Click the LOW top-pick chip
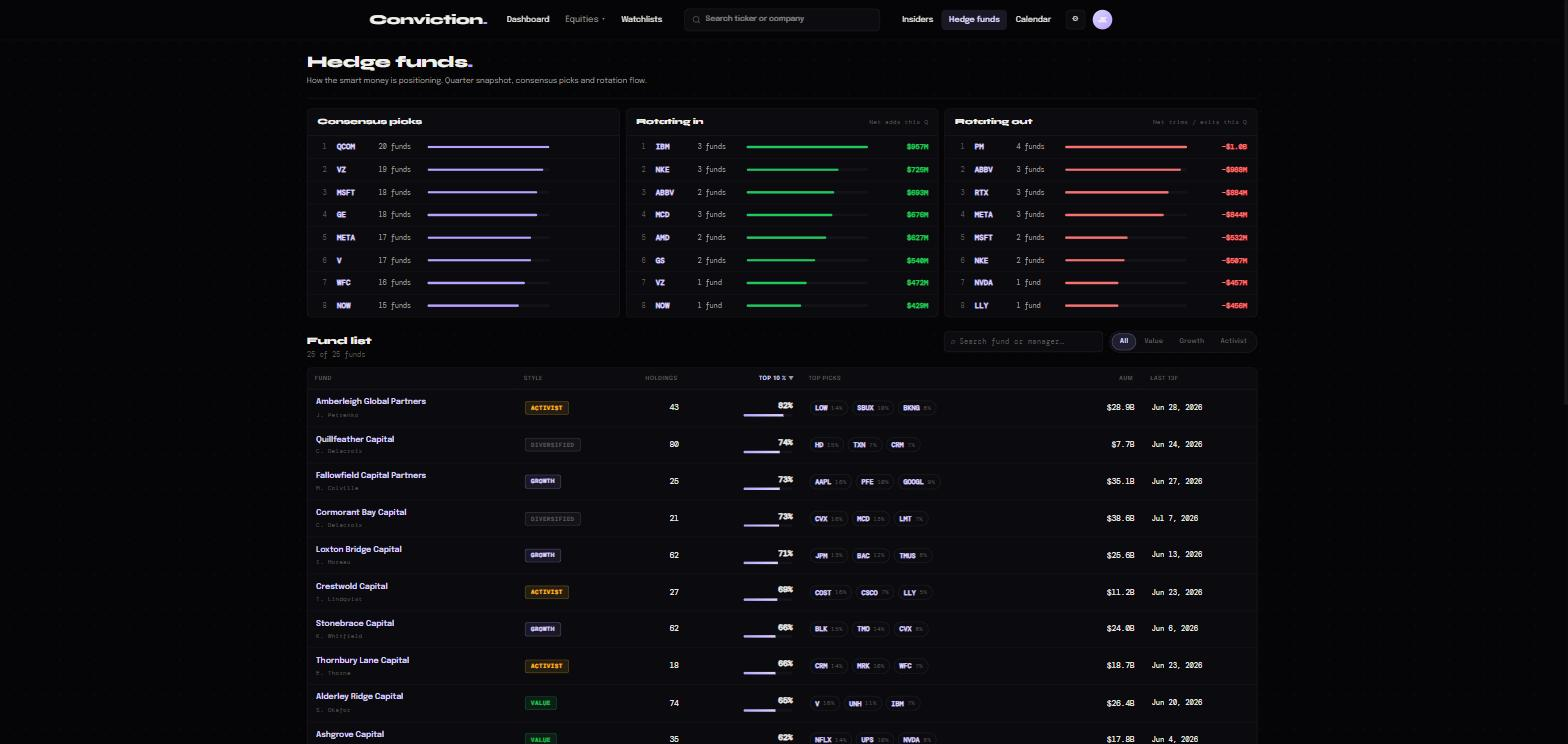The width and height of the screenshot is (1568, 744). (x=829, y=408)
